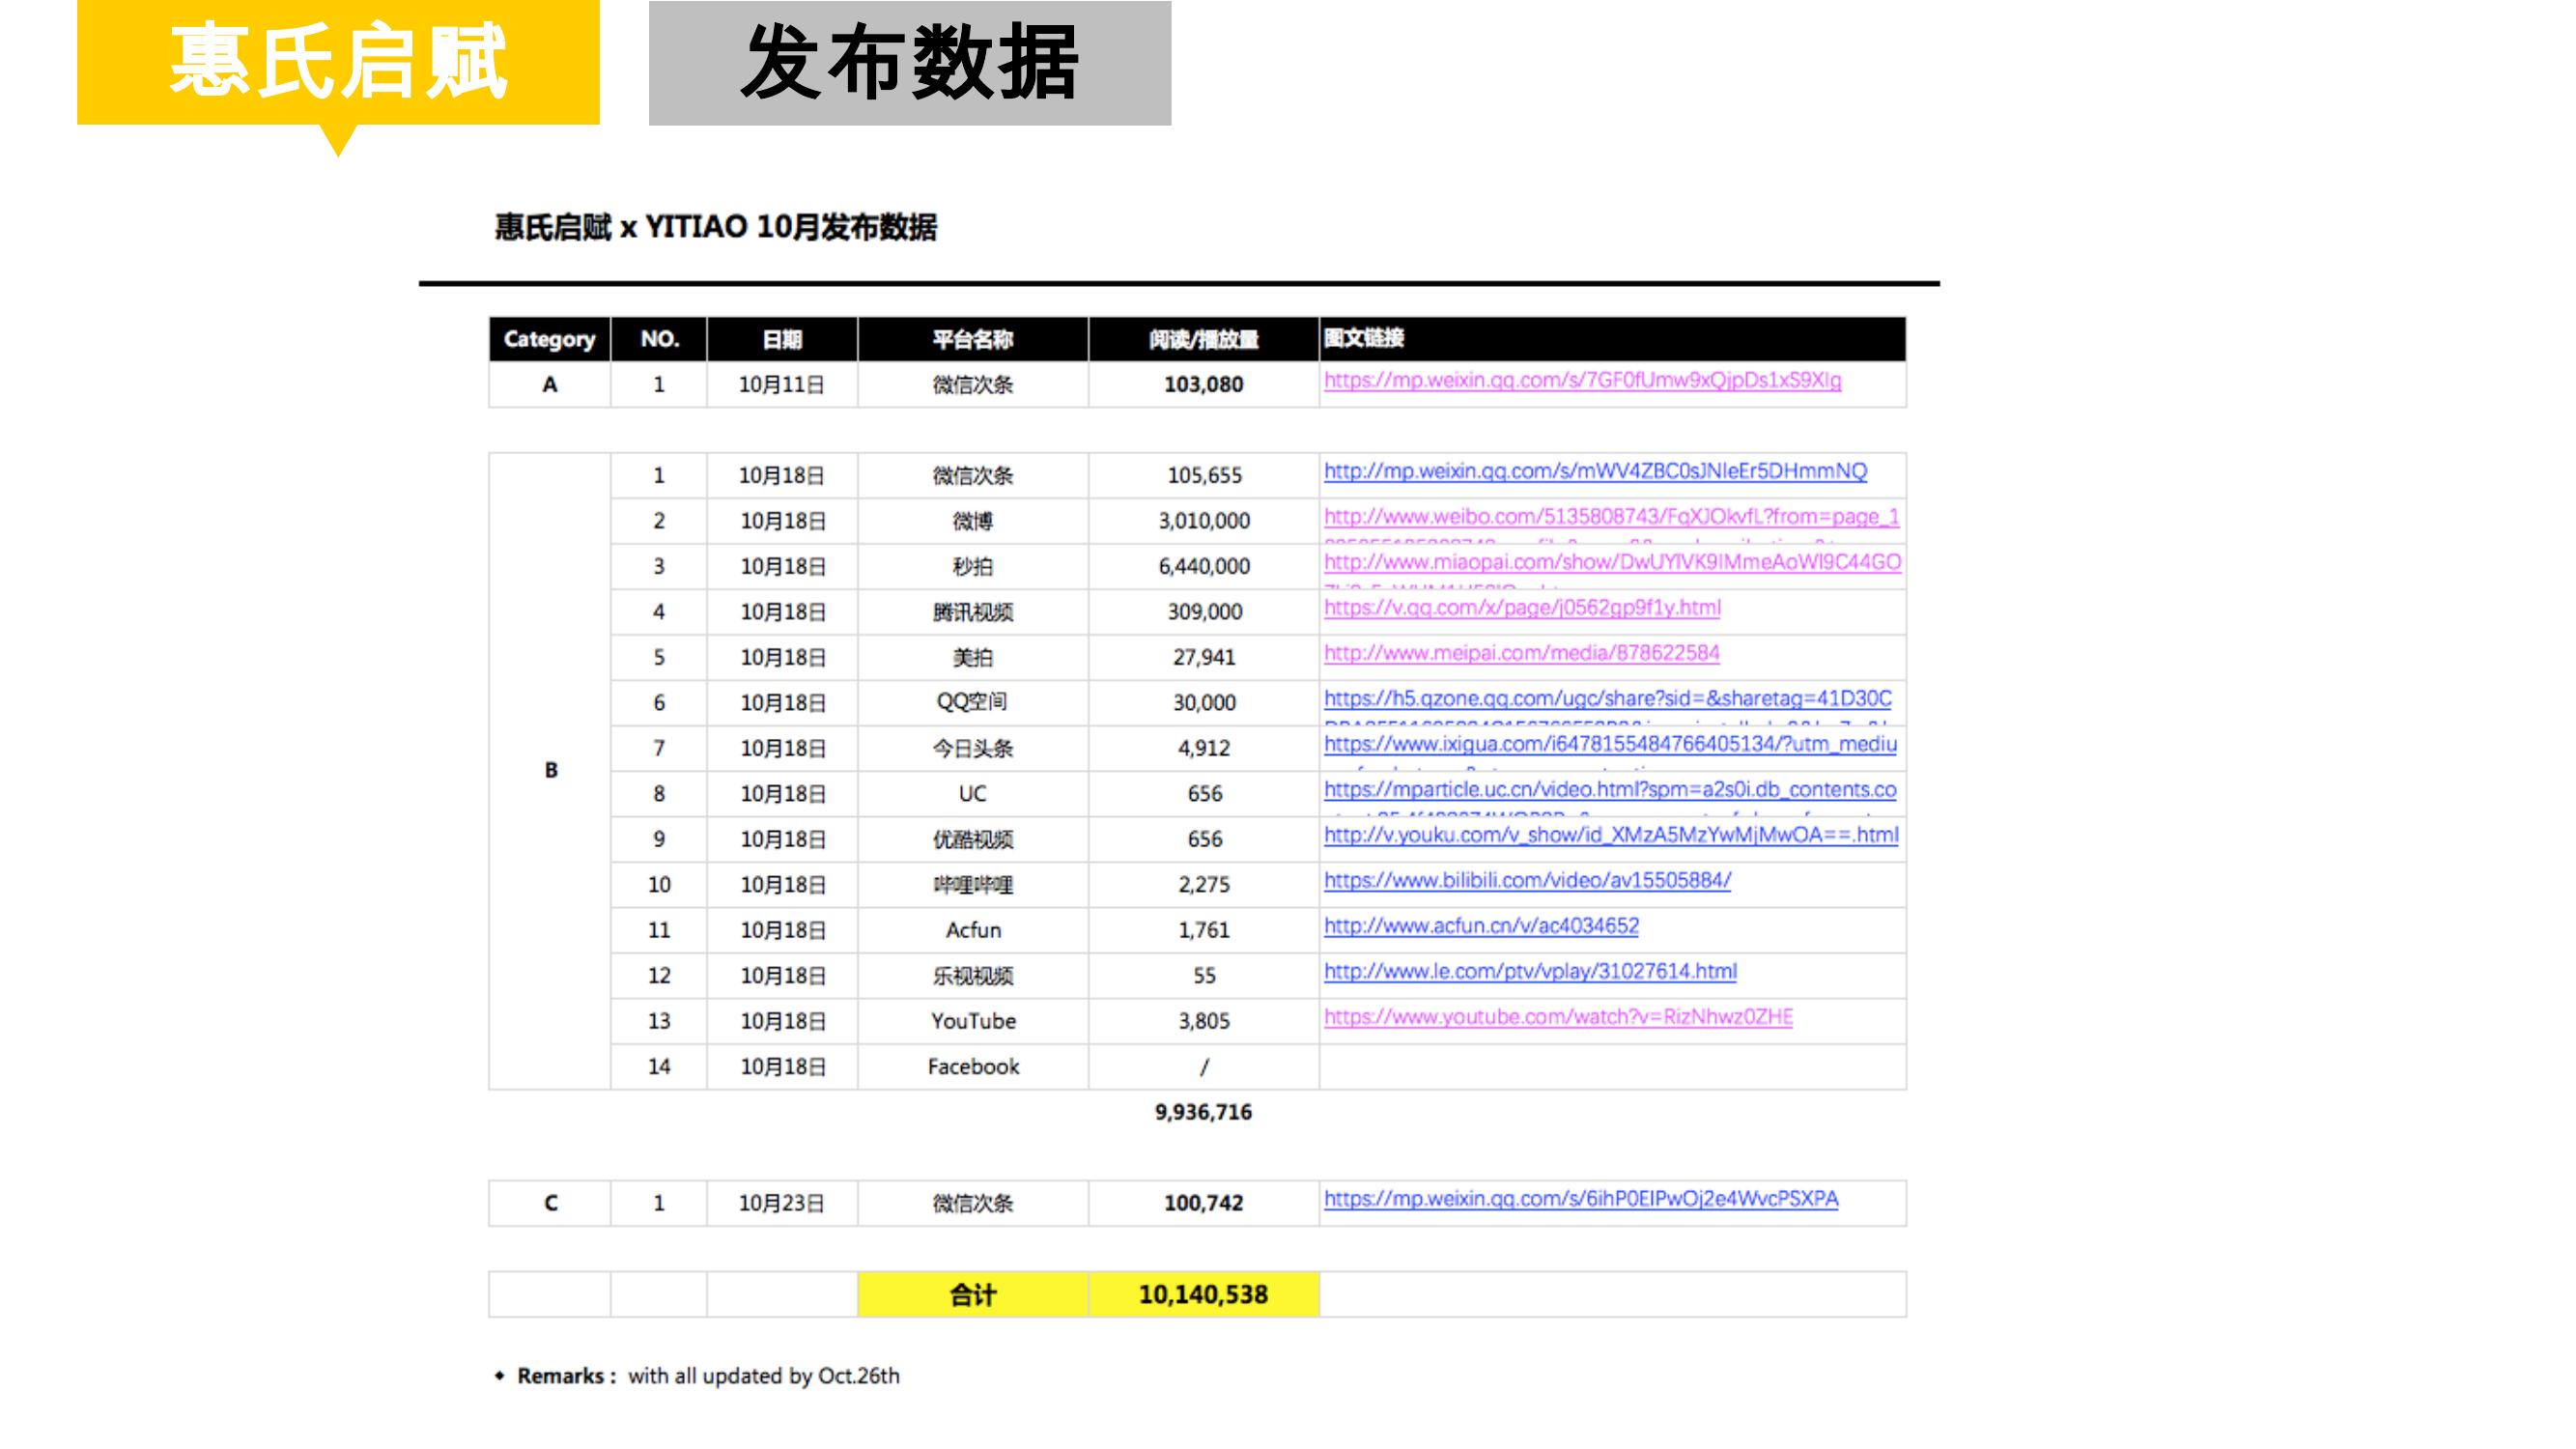Screen dimensions: 2576x1449
Task: Click the yellow 惠氏启赋 title banner
Action: [338, 62]
